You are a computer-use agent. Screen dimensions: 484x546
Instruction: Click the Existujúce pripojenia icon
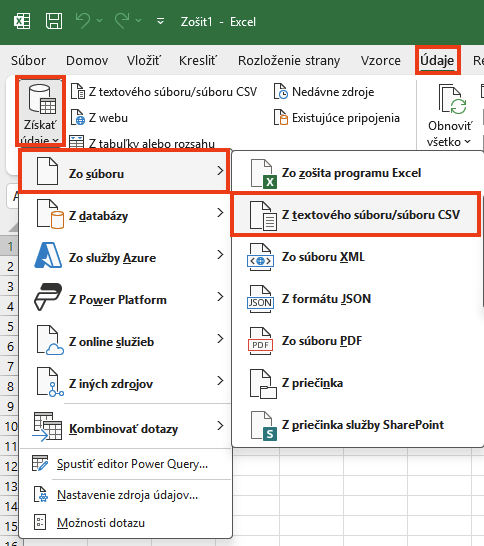pos(281,118)
